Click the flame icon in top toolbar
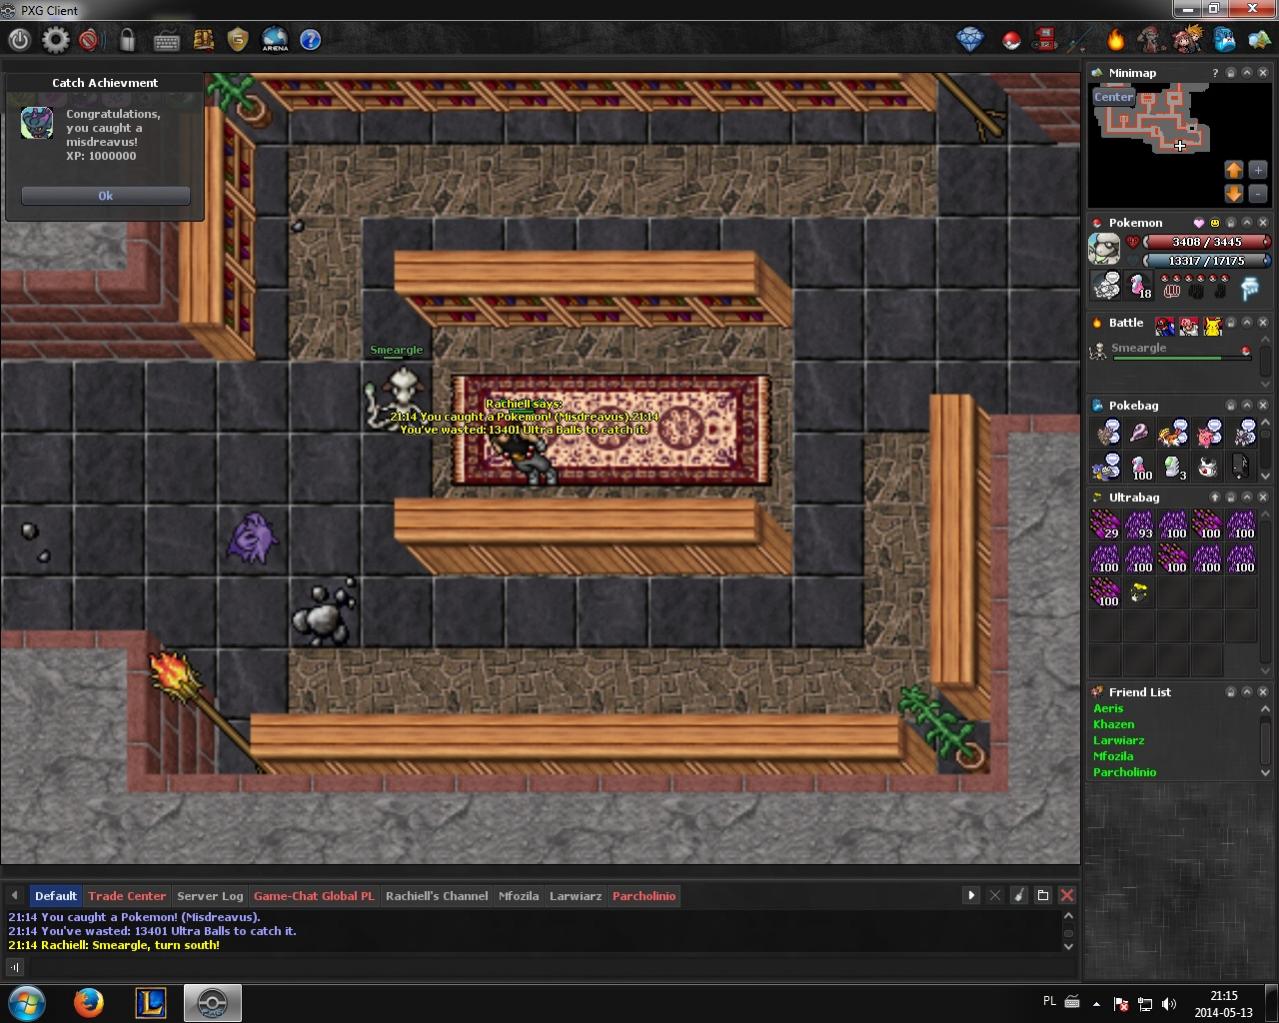Screen dimensions: 1279x1023 pos(1115,40)
